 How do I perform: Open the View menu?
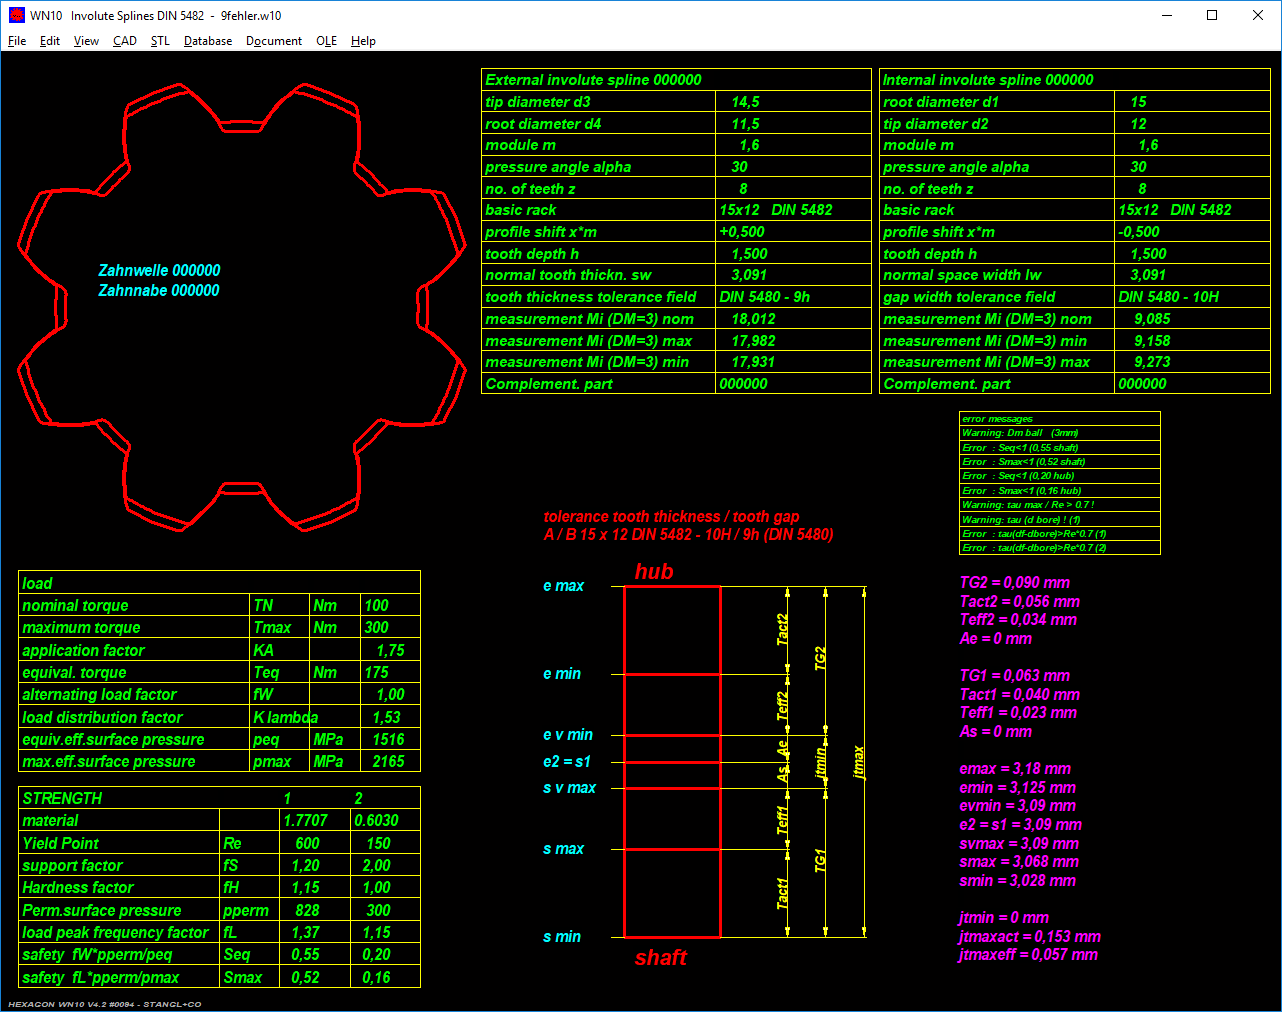86,41
